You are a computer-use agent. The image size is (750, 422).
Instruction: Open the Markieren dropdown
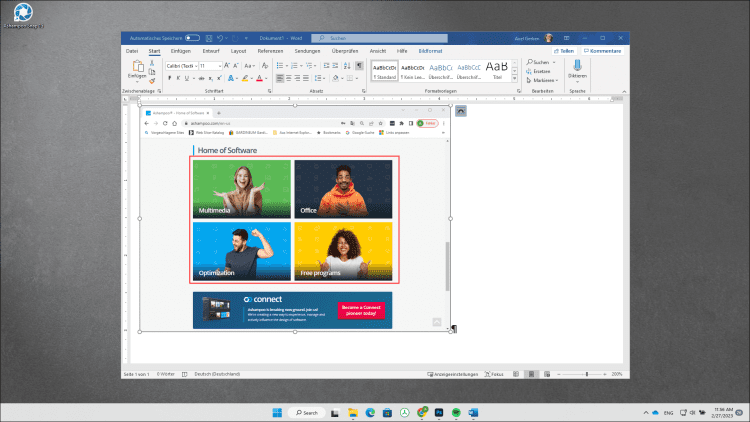[x=542, y=80]
